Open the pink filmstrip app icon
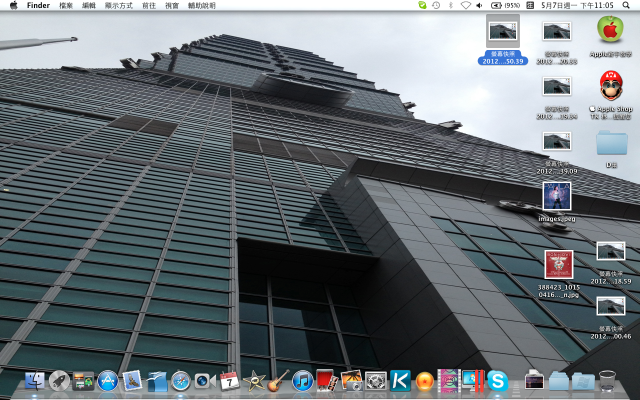640x400 pixels. pos(449,380)
